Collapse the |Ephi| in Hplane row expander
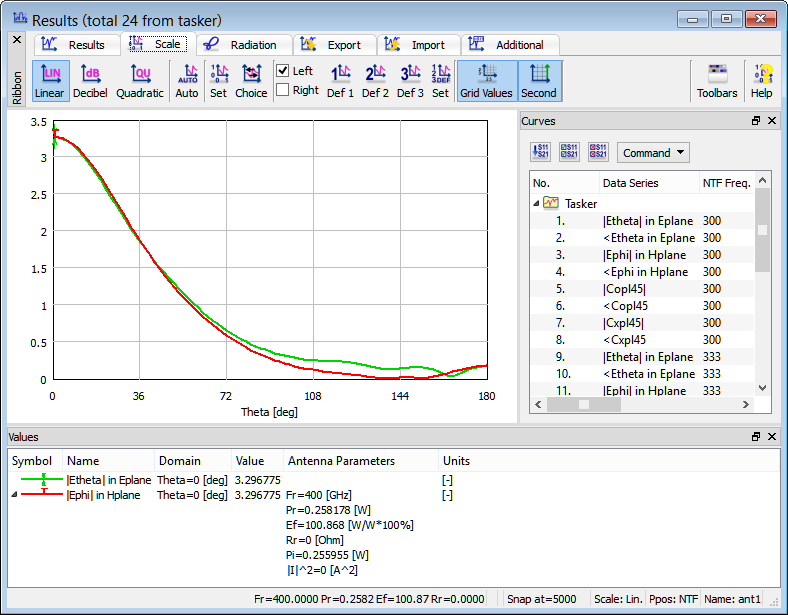The height and width of the screenshot is (615, 788). pos(14,495)
